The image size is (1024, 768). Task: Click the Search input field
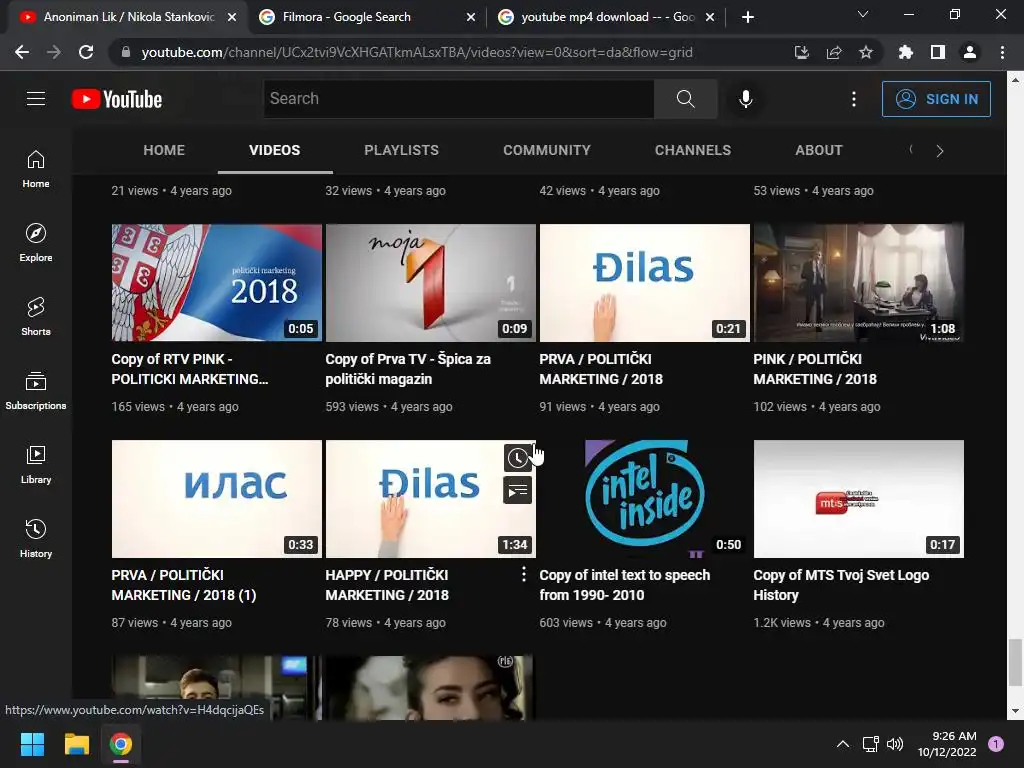click(x=458, y=99)
